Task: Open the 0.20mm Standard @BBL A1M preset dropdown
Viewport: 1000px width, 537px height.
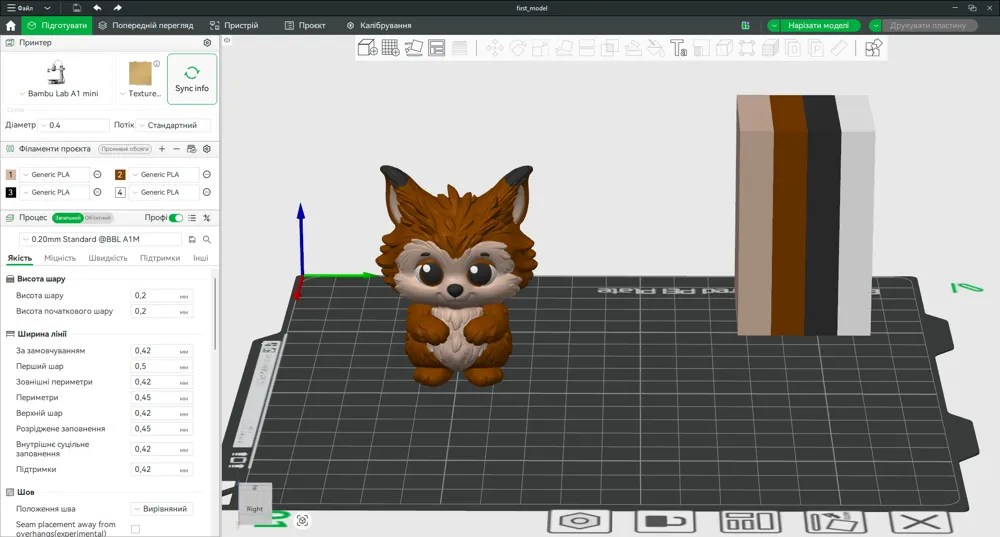Action: 101,239
